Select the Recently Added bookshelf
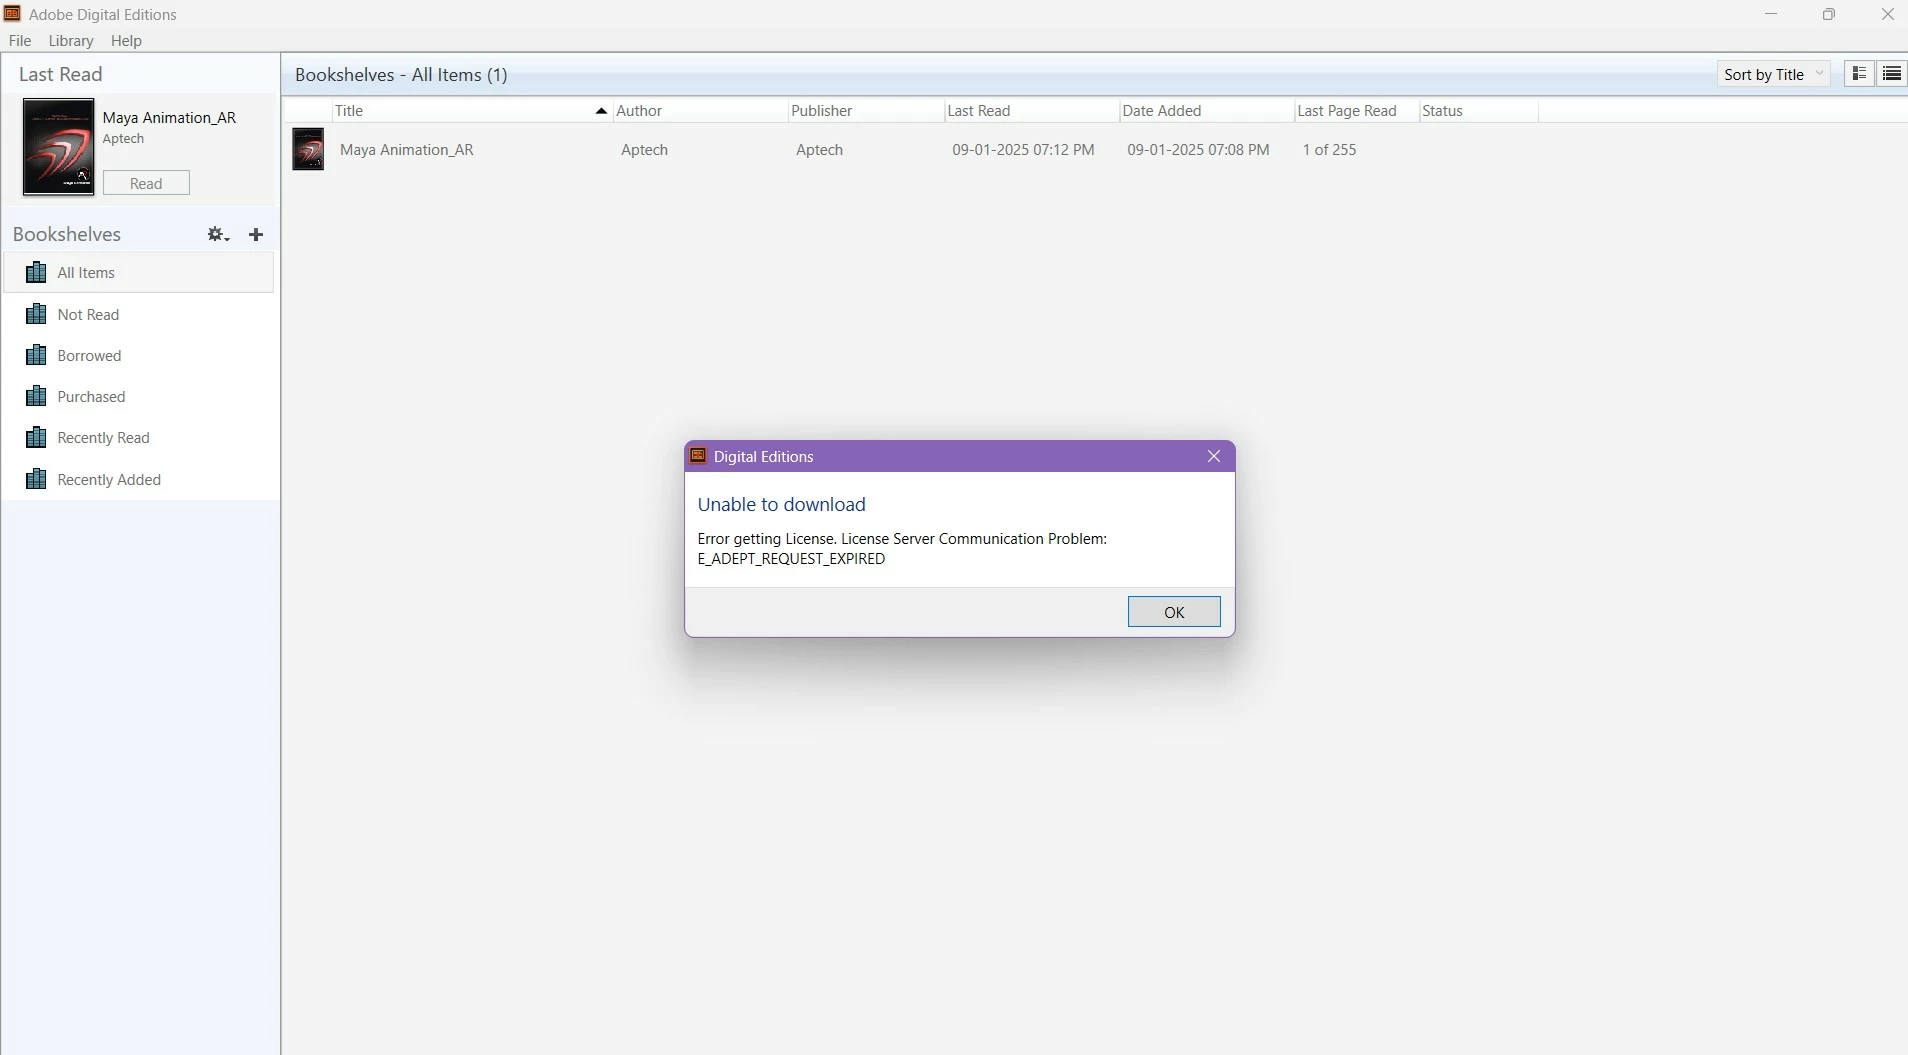The image size is (1908, 1055). (139, 479)
